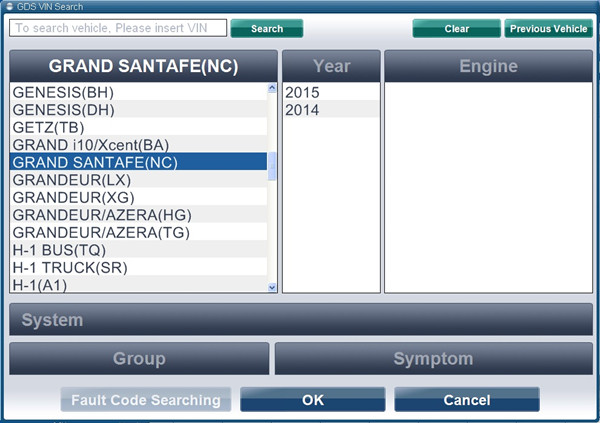This screenshot has width=600, height=423.
Task: Click the Clear button
Action: pyautogui.click(x=457, y=28)
